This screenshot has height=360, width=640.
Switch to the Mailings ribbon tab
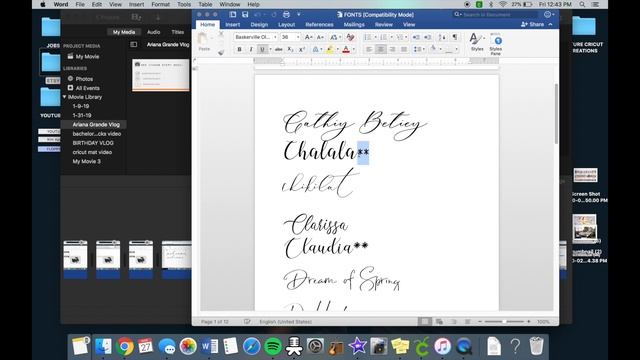click(x=354, y=24)
